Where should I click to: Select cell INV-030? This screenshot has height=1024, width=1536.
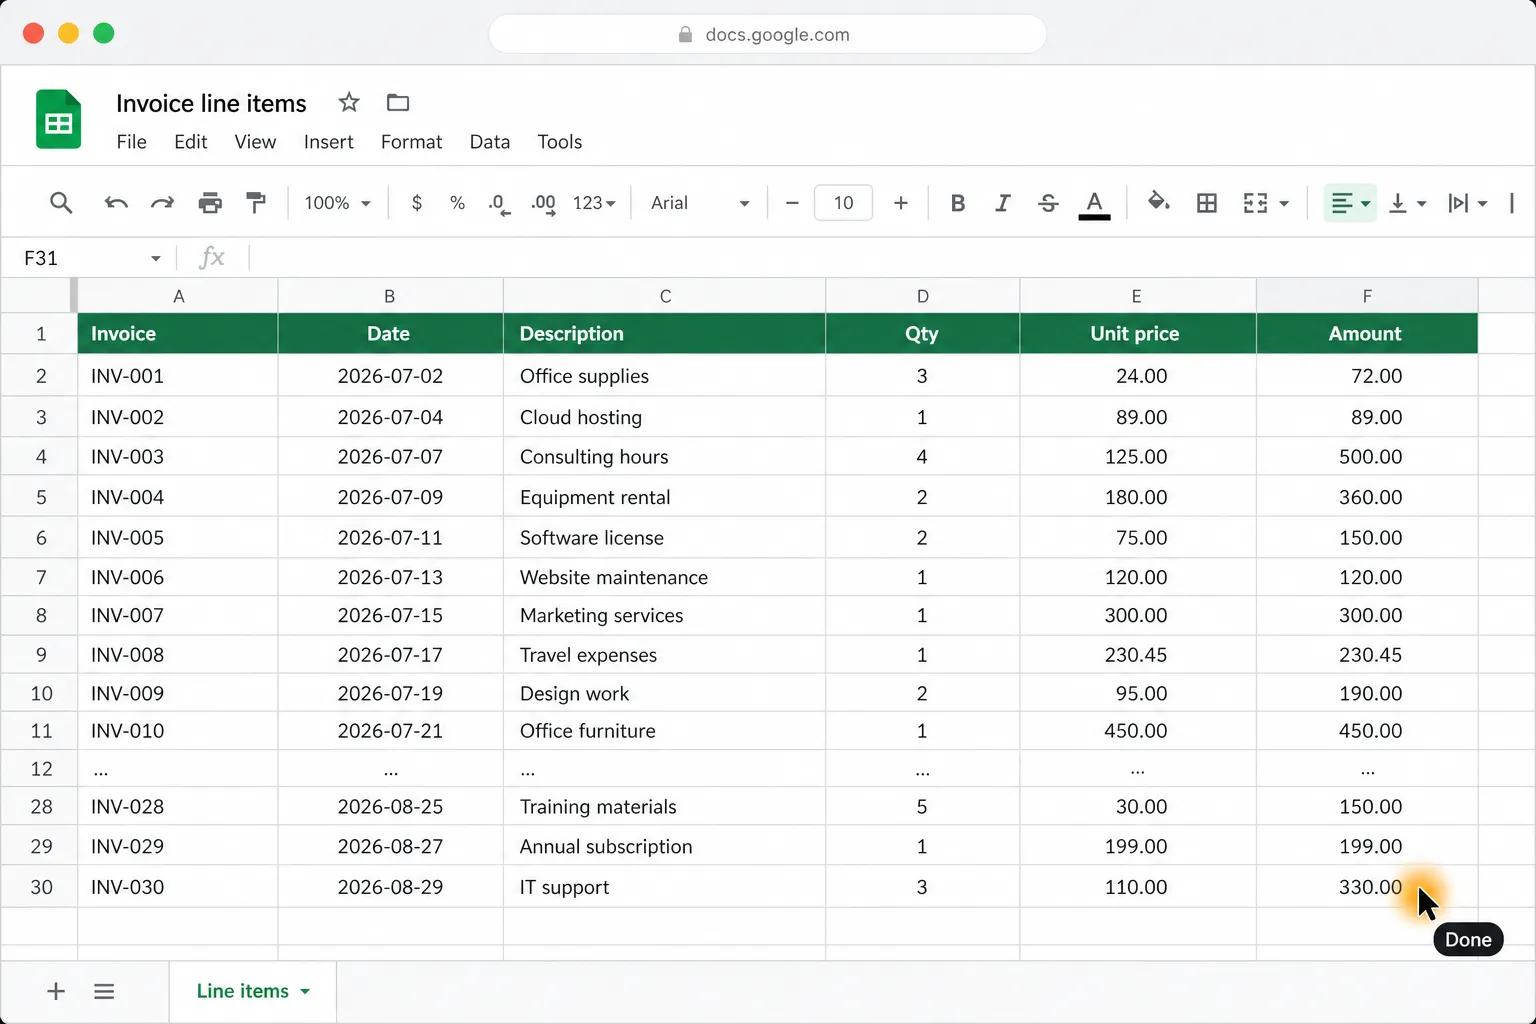(178, 887)
